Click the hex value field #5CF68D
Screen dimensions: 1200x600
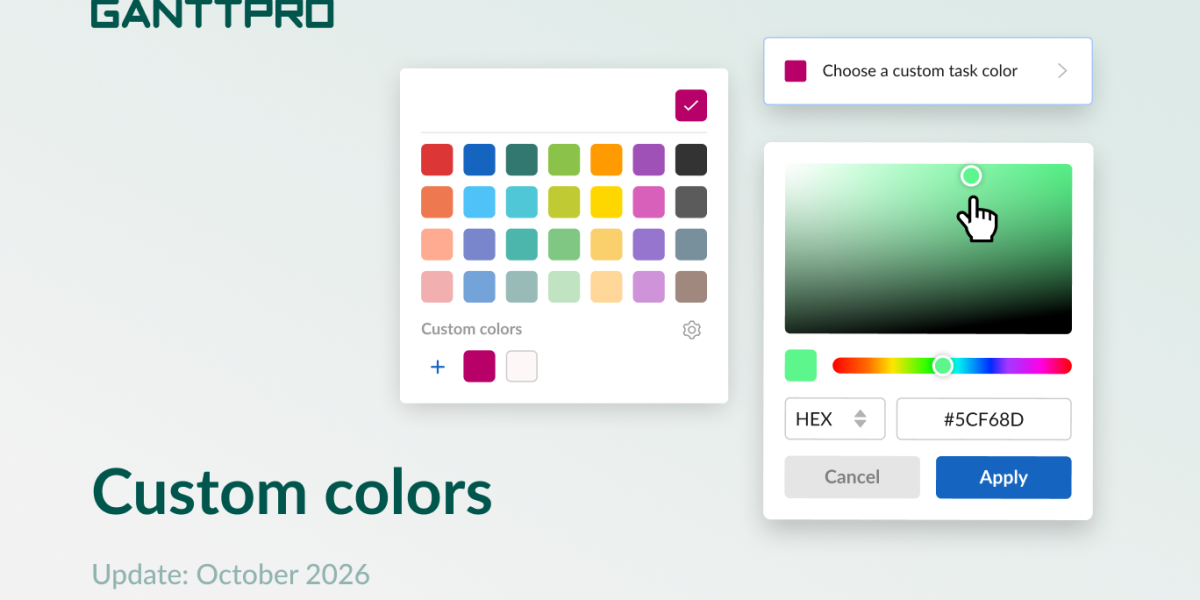pyautogui.click(x=984, y=419)
